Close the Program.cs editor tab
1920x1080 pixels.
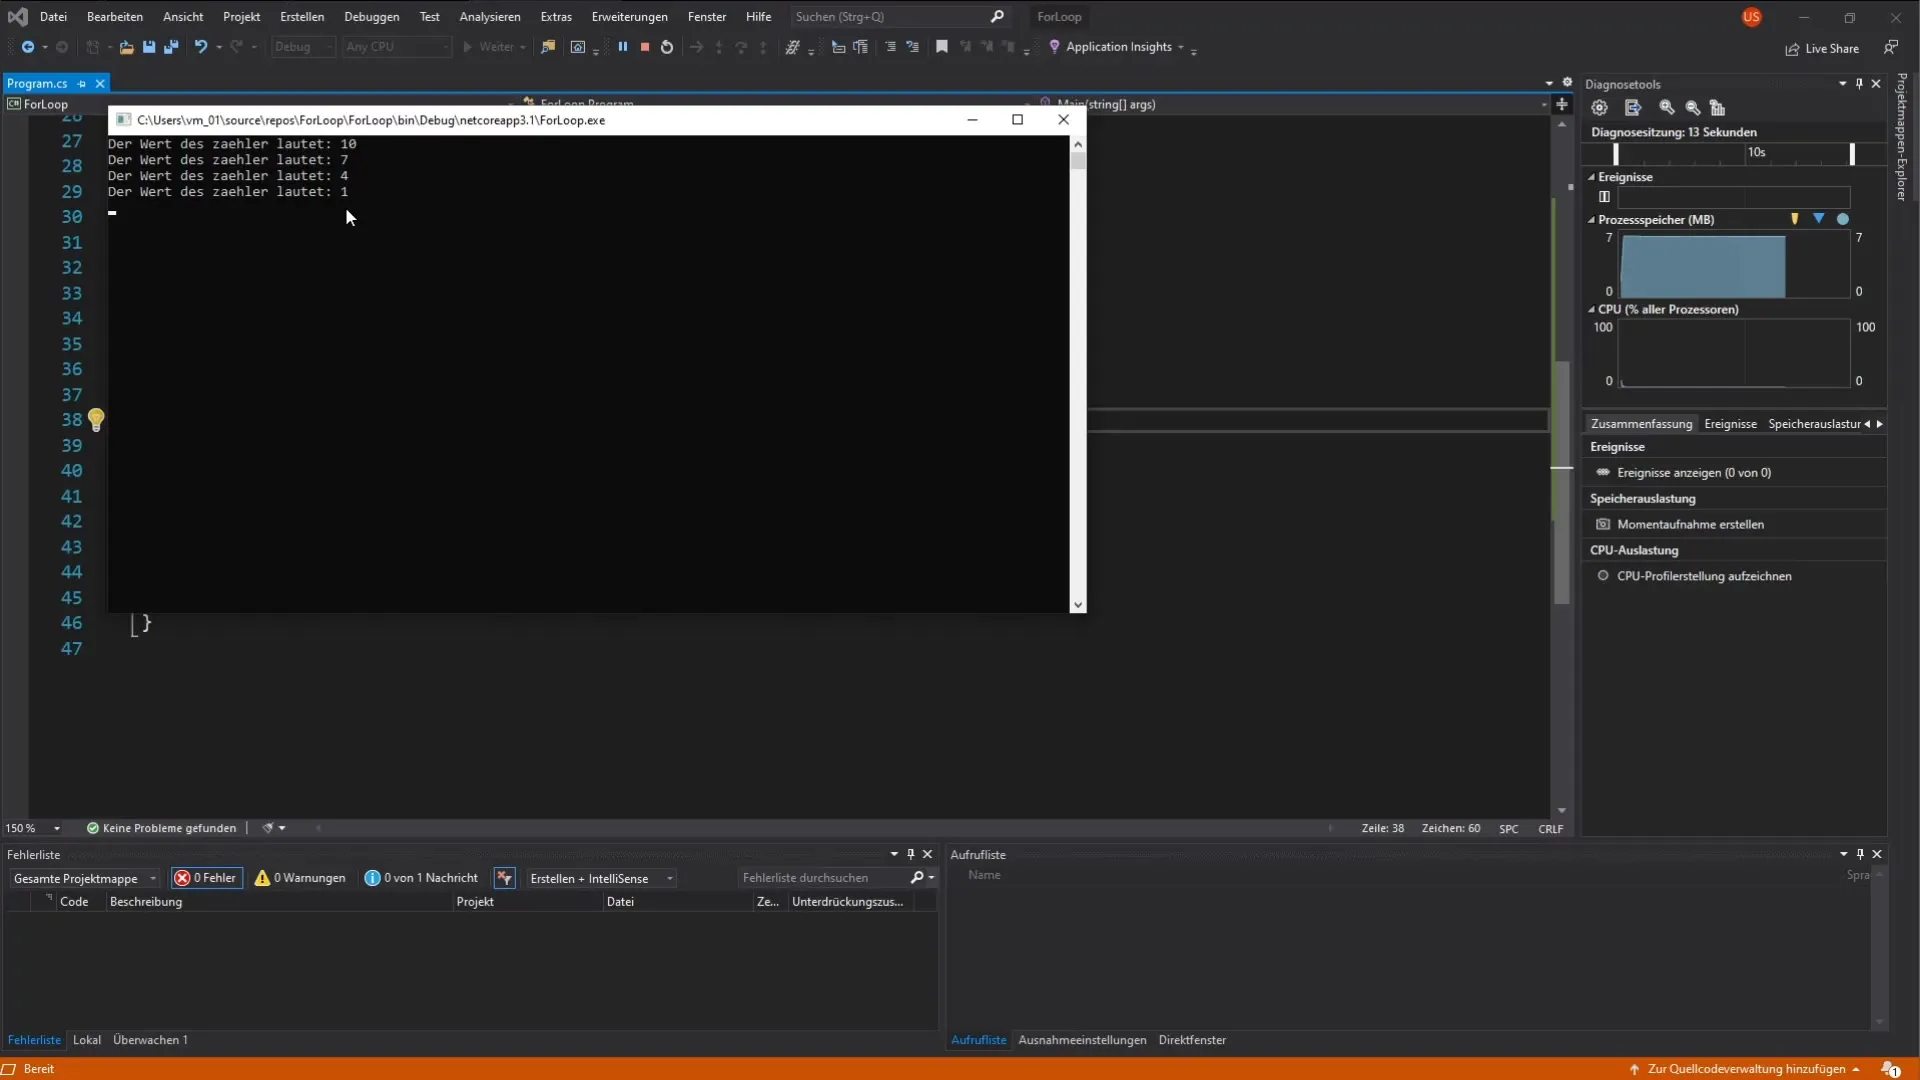pos(100,84)
